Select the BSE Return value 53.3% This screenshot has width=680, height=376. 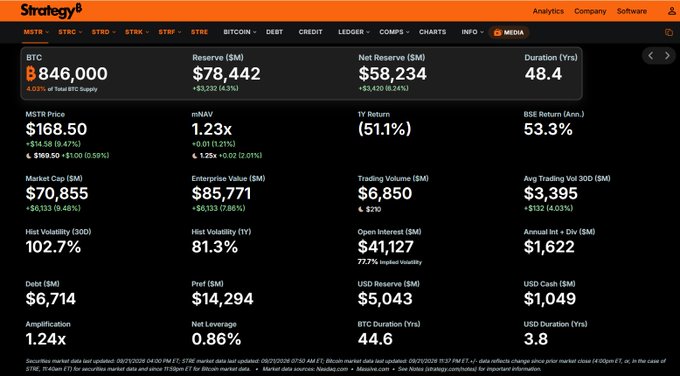click(548, 129)
